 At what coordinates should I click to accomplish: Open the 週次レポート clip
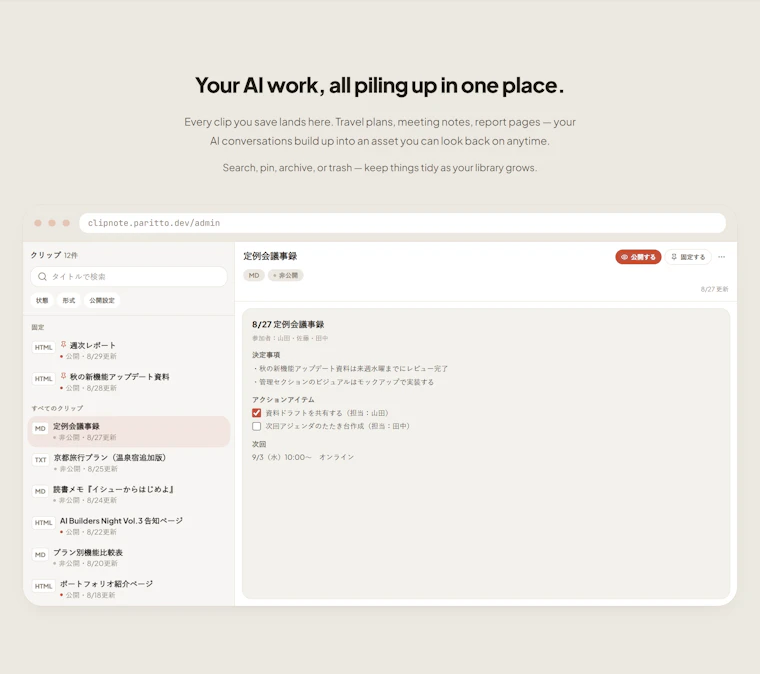129,350
